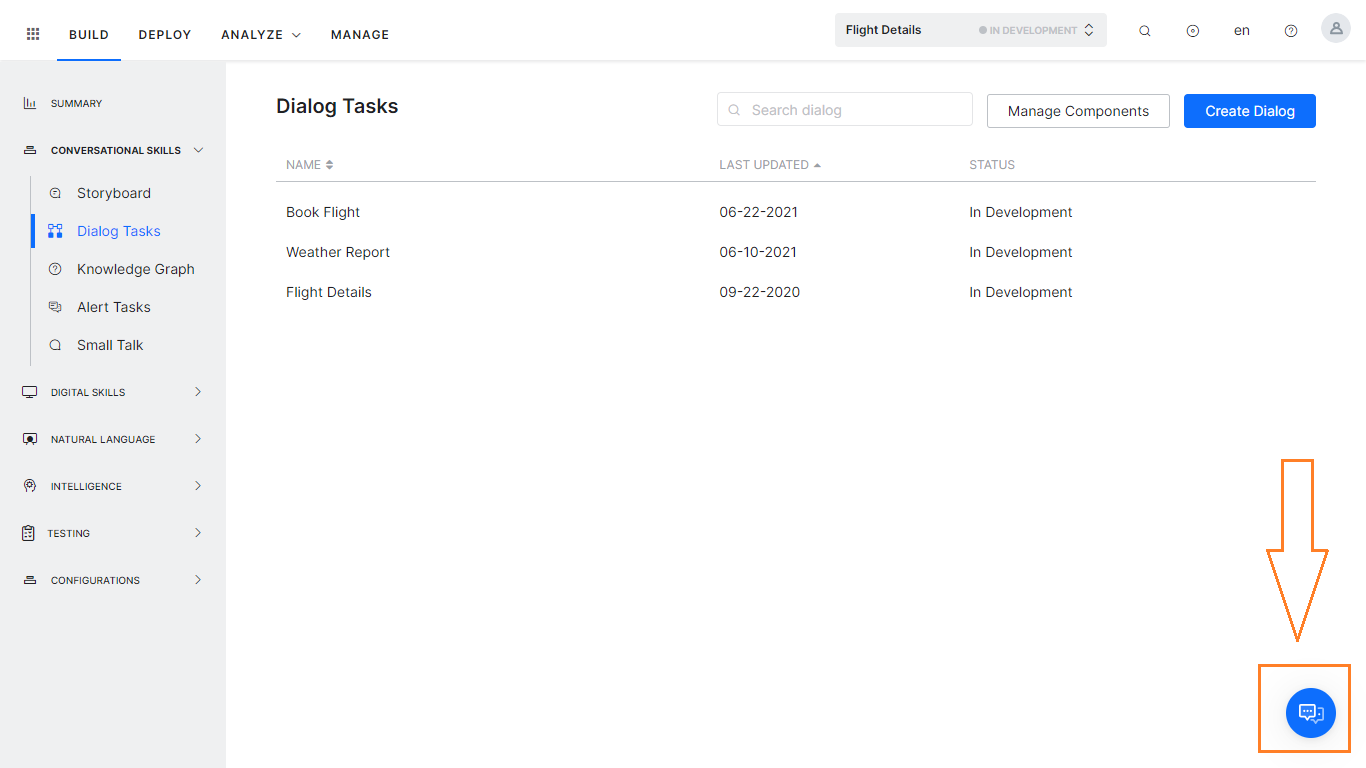The height and width of the screenshot is (768, 1366).
Task: Open the Flight Details bot selector
Action: point(971,30)
